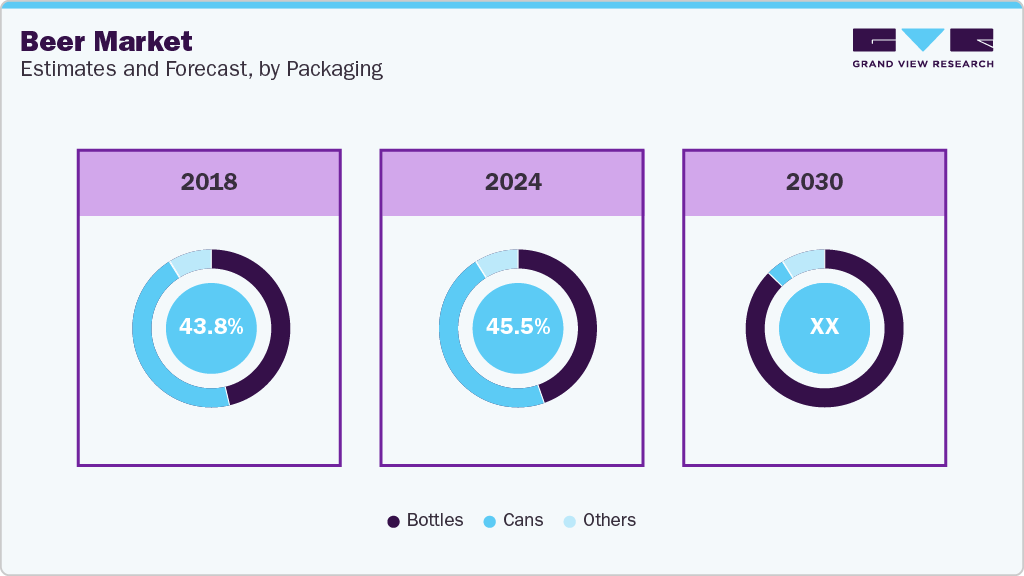Click the Bottles legend dot
This screenshot has height=576, width=1024.
(393, 521)
